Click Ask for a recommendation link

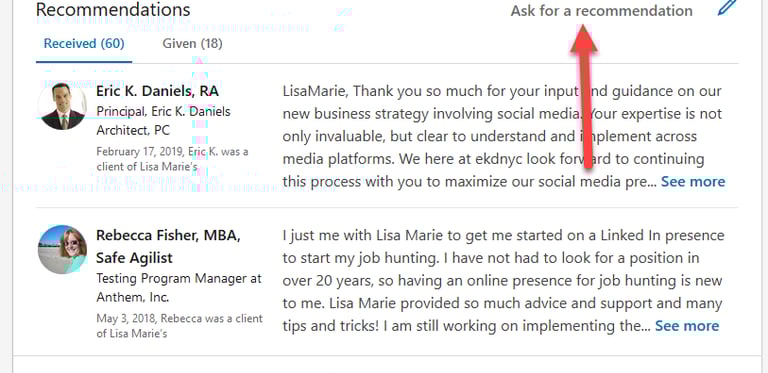pos(601,11)
